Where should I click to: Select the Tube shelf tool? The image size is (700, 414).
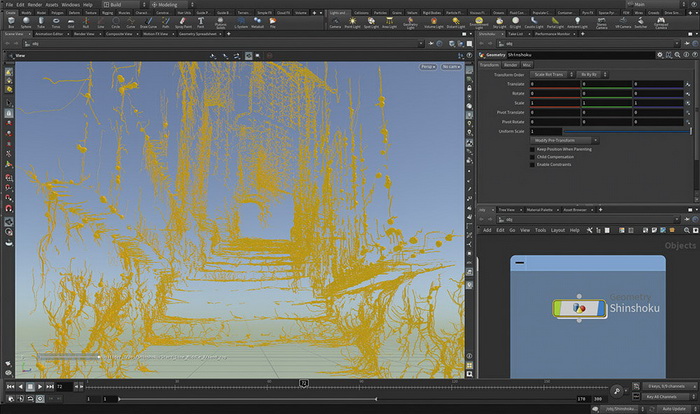click(41, 22)
